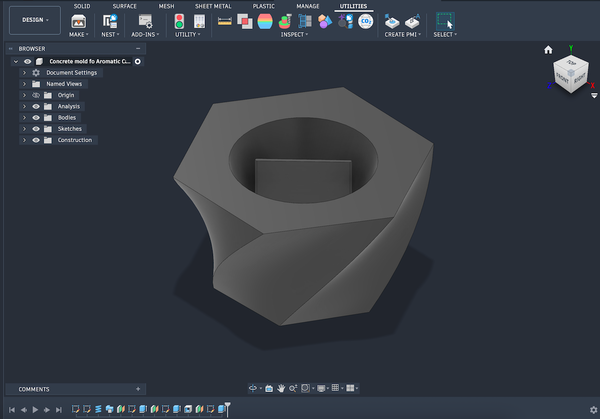
Task: Click the accessibility analysis icon
Action: [x=345, y=21]
